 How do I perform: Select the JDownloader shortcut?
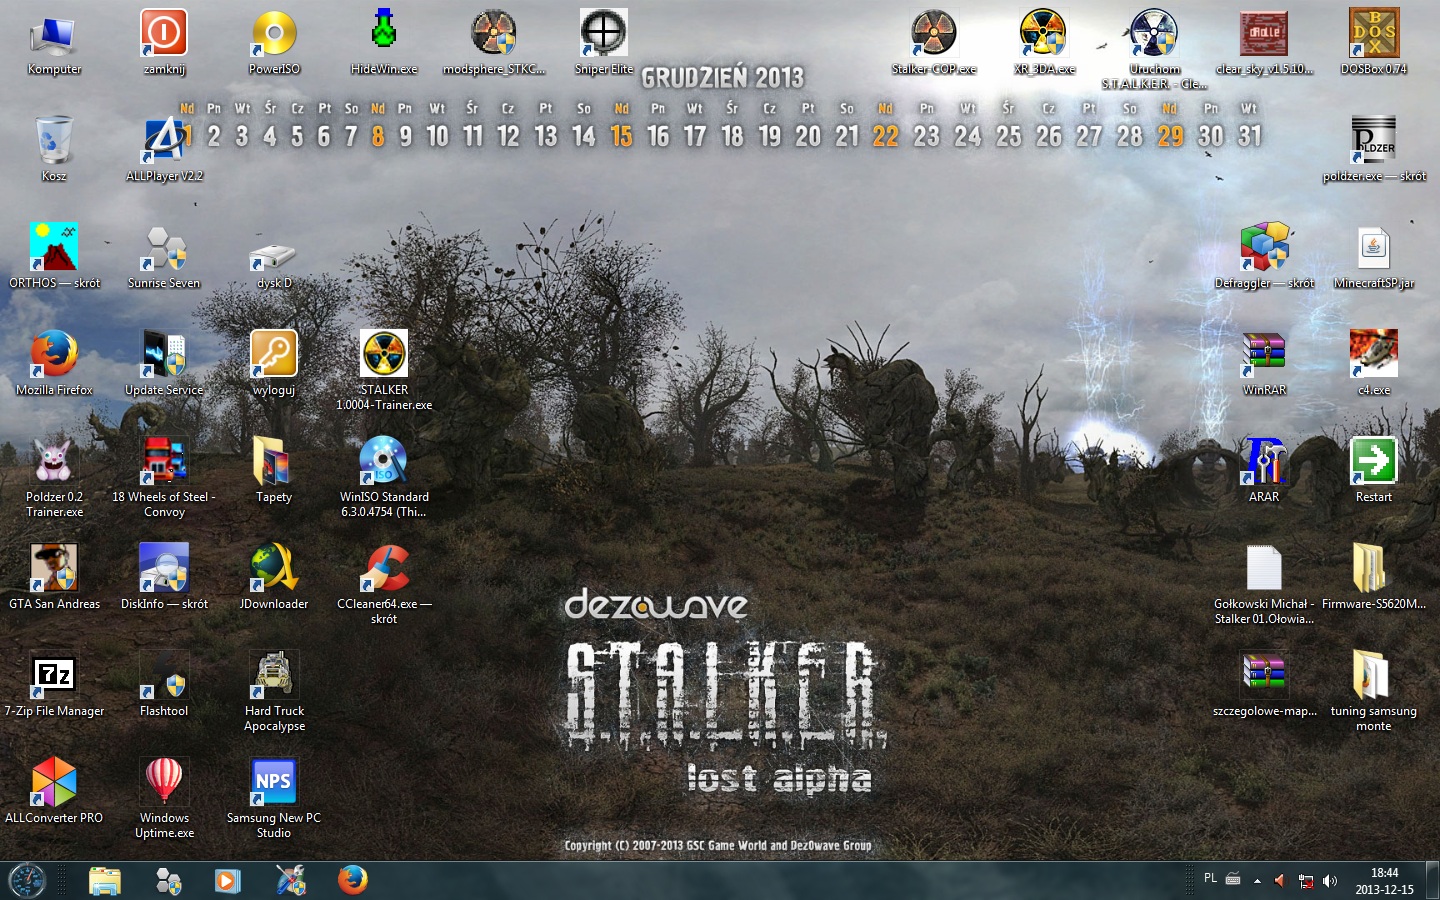click(x=274, y=578)
